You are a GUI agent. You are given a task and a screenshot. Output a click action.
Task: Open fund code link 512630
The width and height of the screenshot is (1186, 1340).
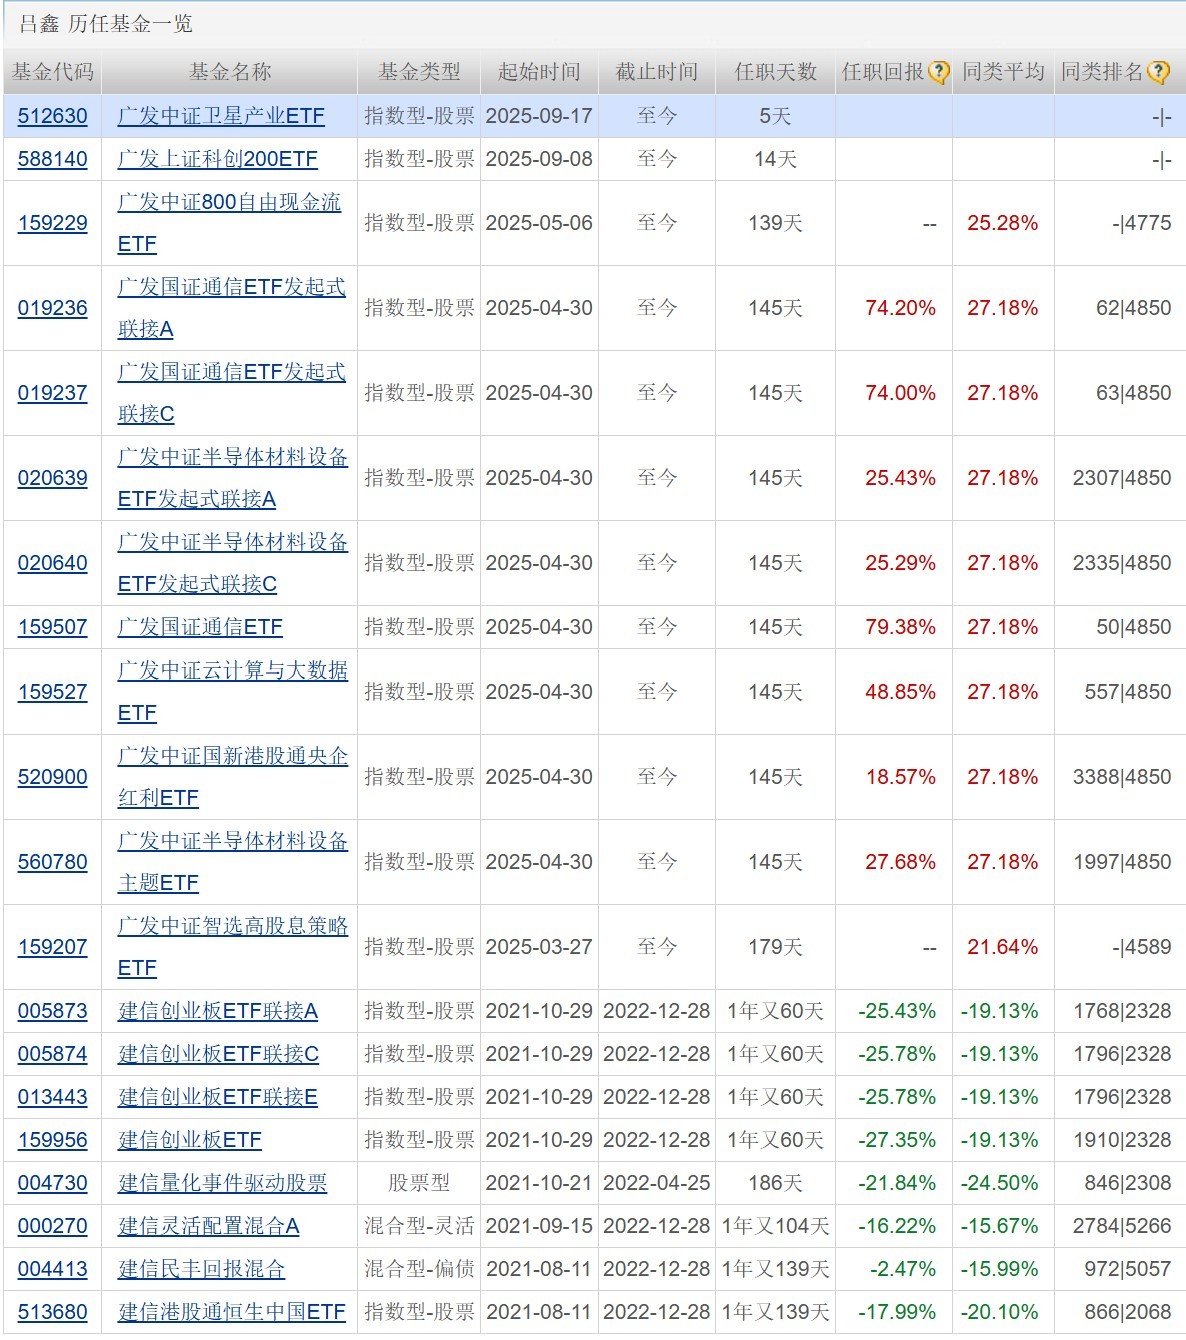(x=53, y=116)
